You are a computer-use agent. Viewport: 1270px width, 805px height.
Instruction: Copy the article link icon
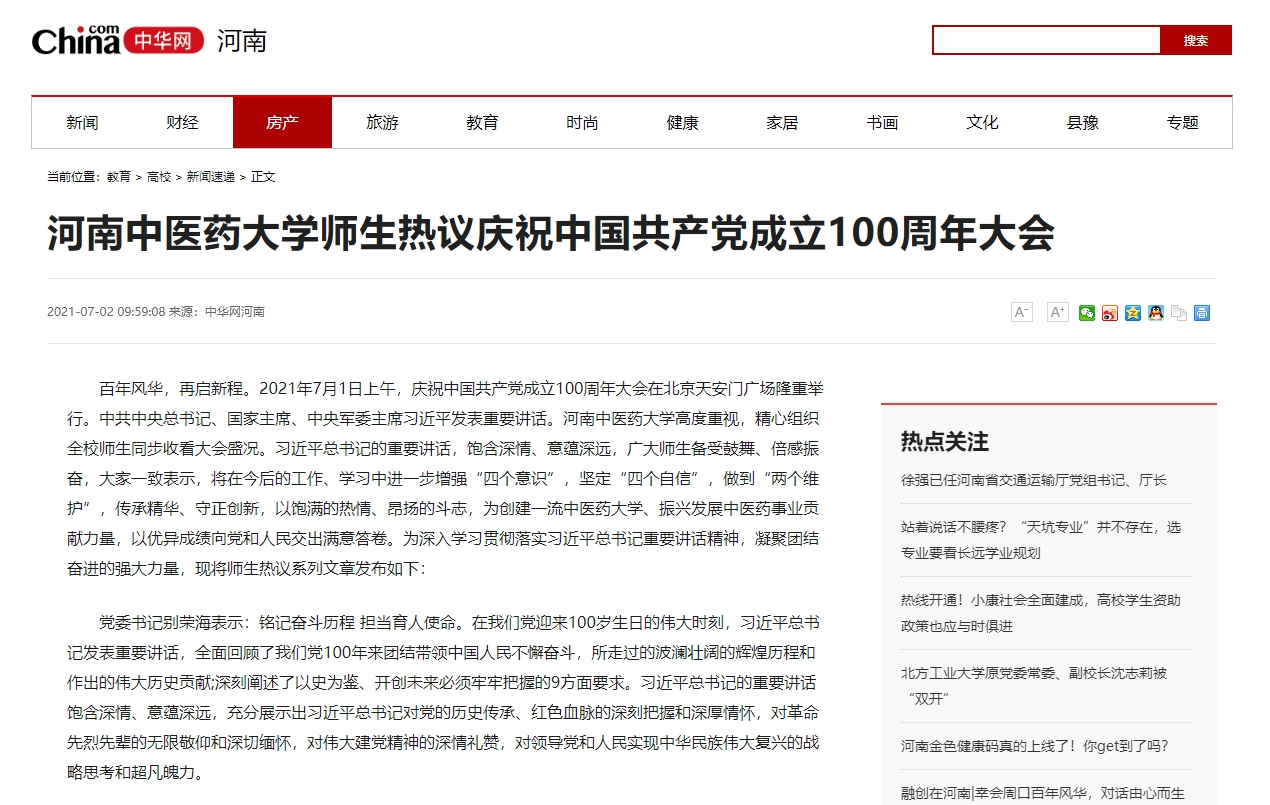(1179, 313)
